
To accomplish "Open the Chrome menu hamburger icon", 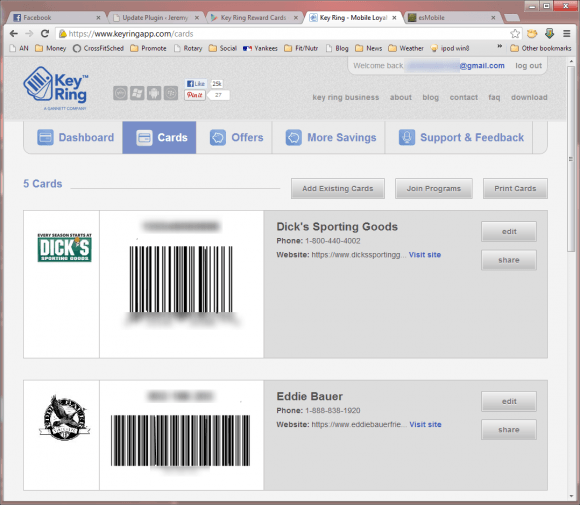I will (566, 34).
